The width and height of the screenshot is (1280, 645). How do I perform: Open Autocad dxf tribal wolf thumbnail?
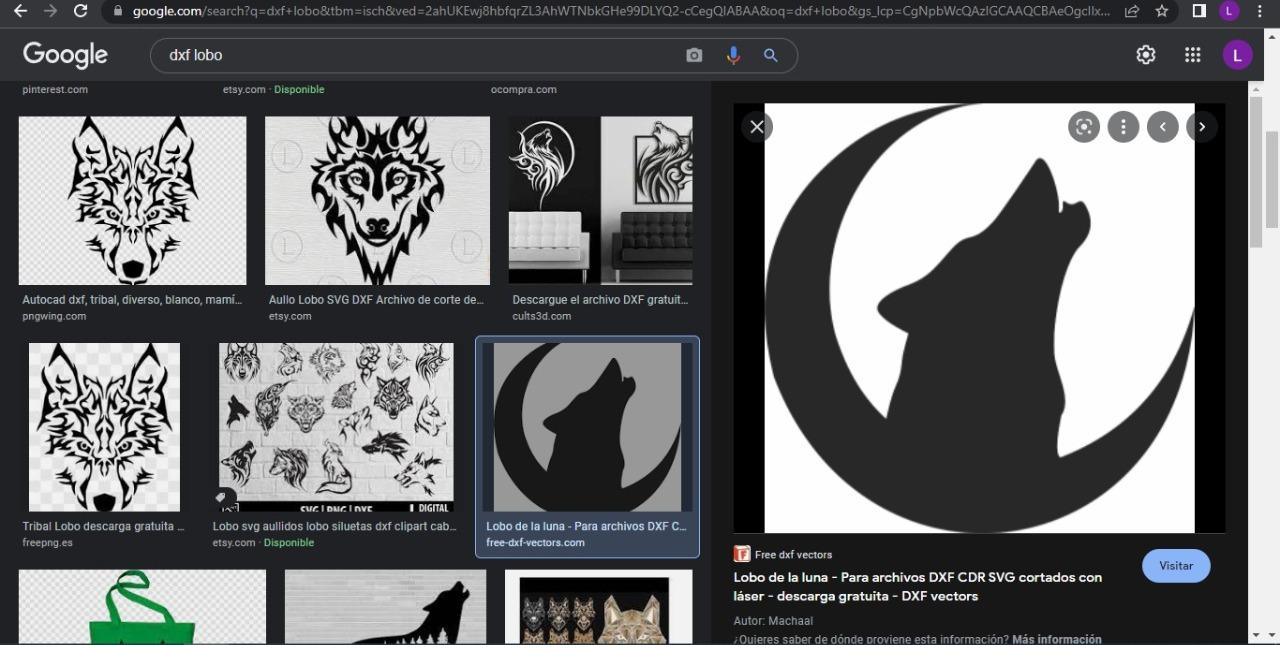133,201
